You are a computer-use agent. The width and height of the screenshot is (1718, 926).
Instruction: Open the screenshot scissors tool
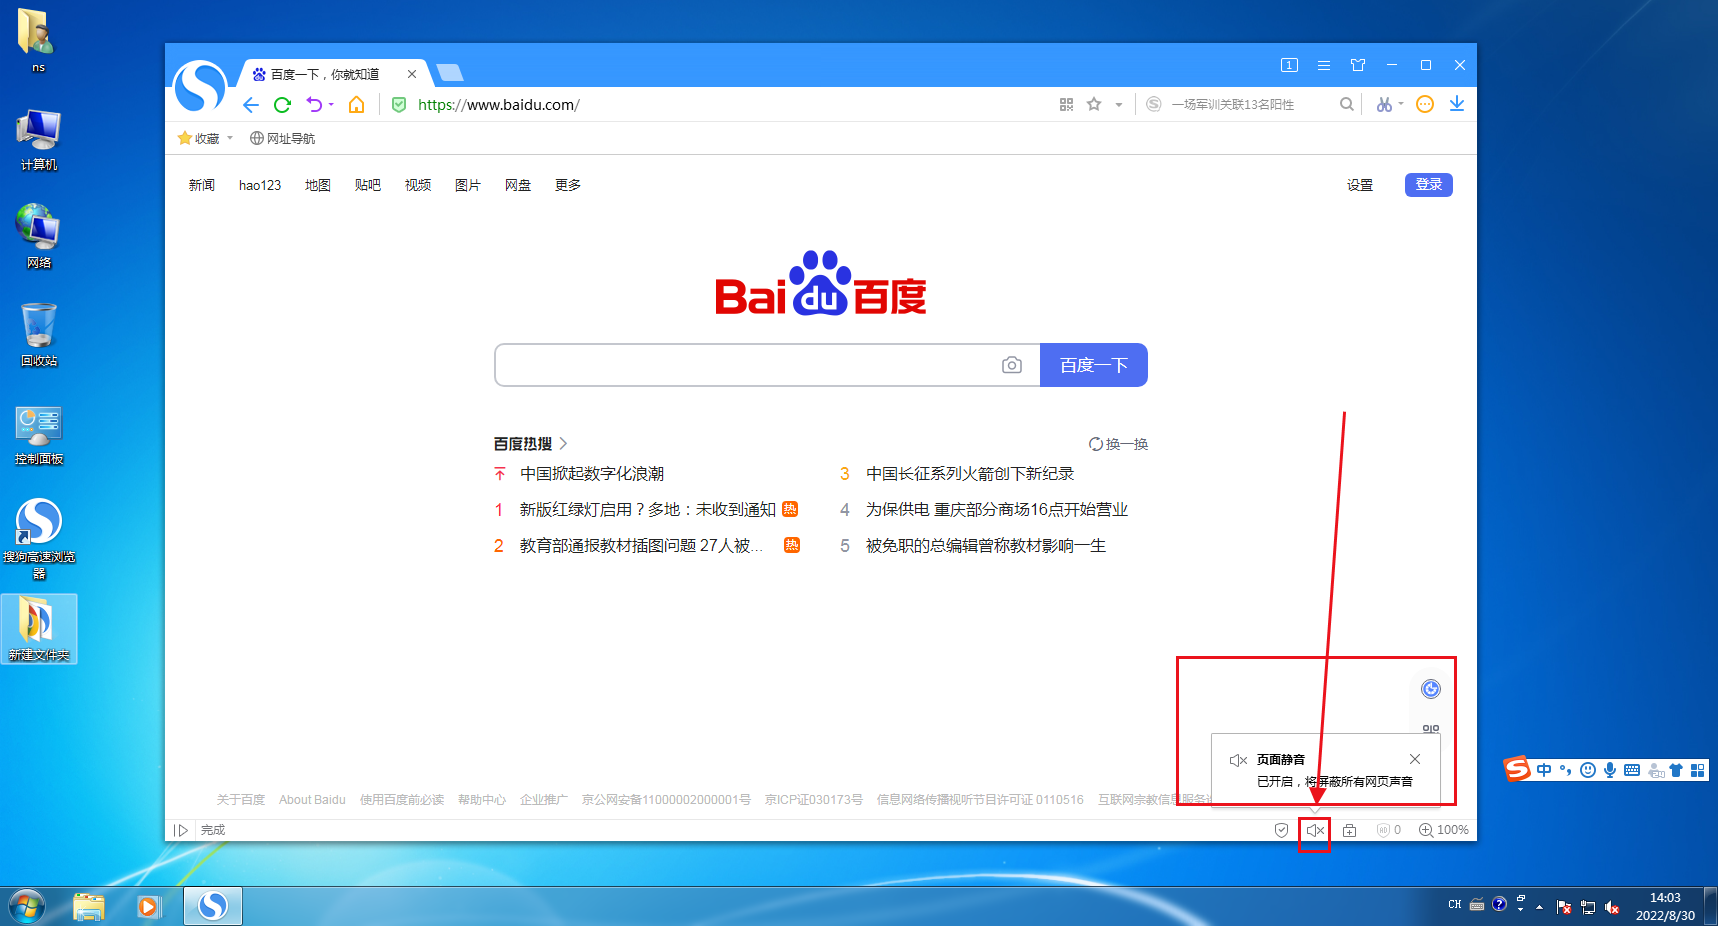(x=1384, y=104)
